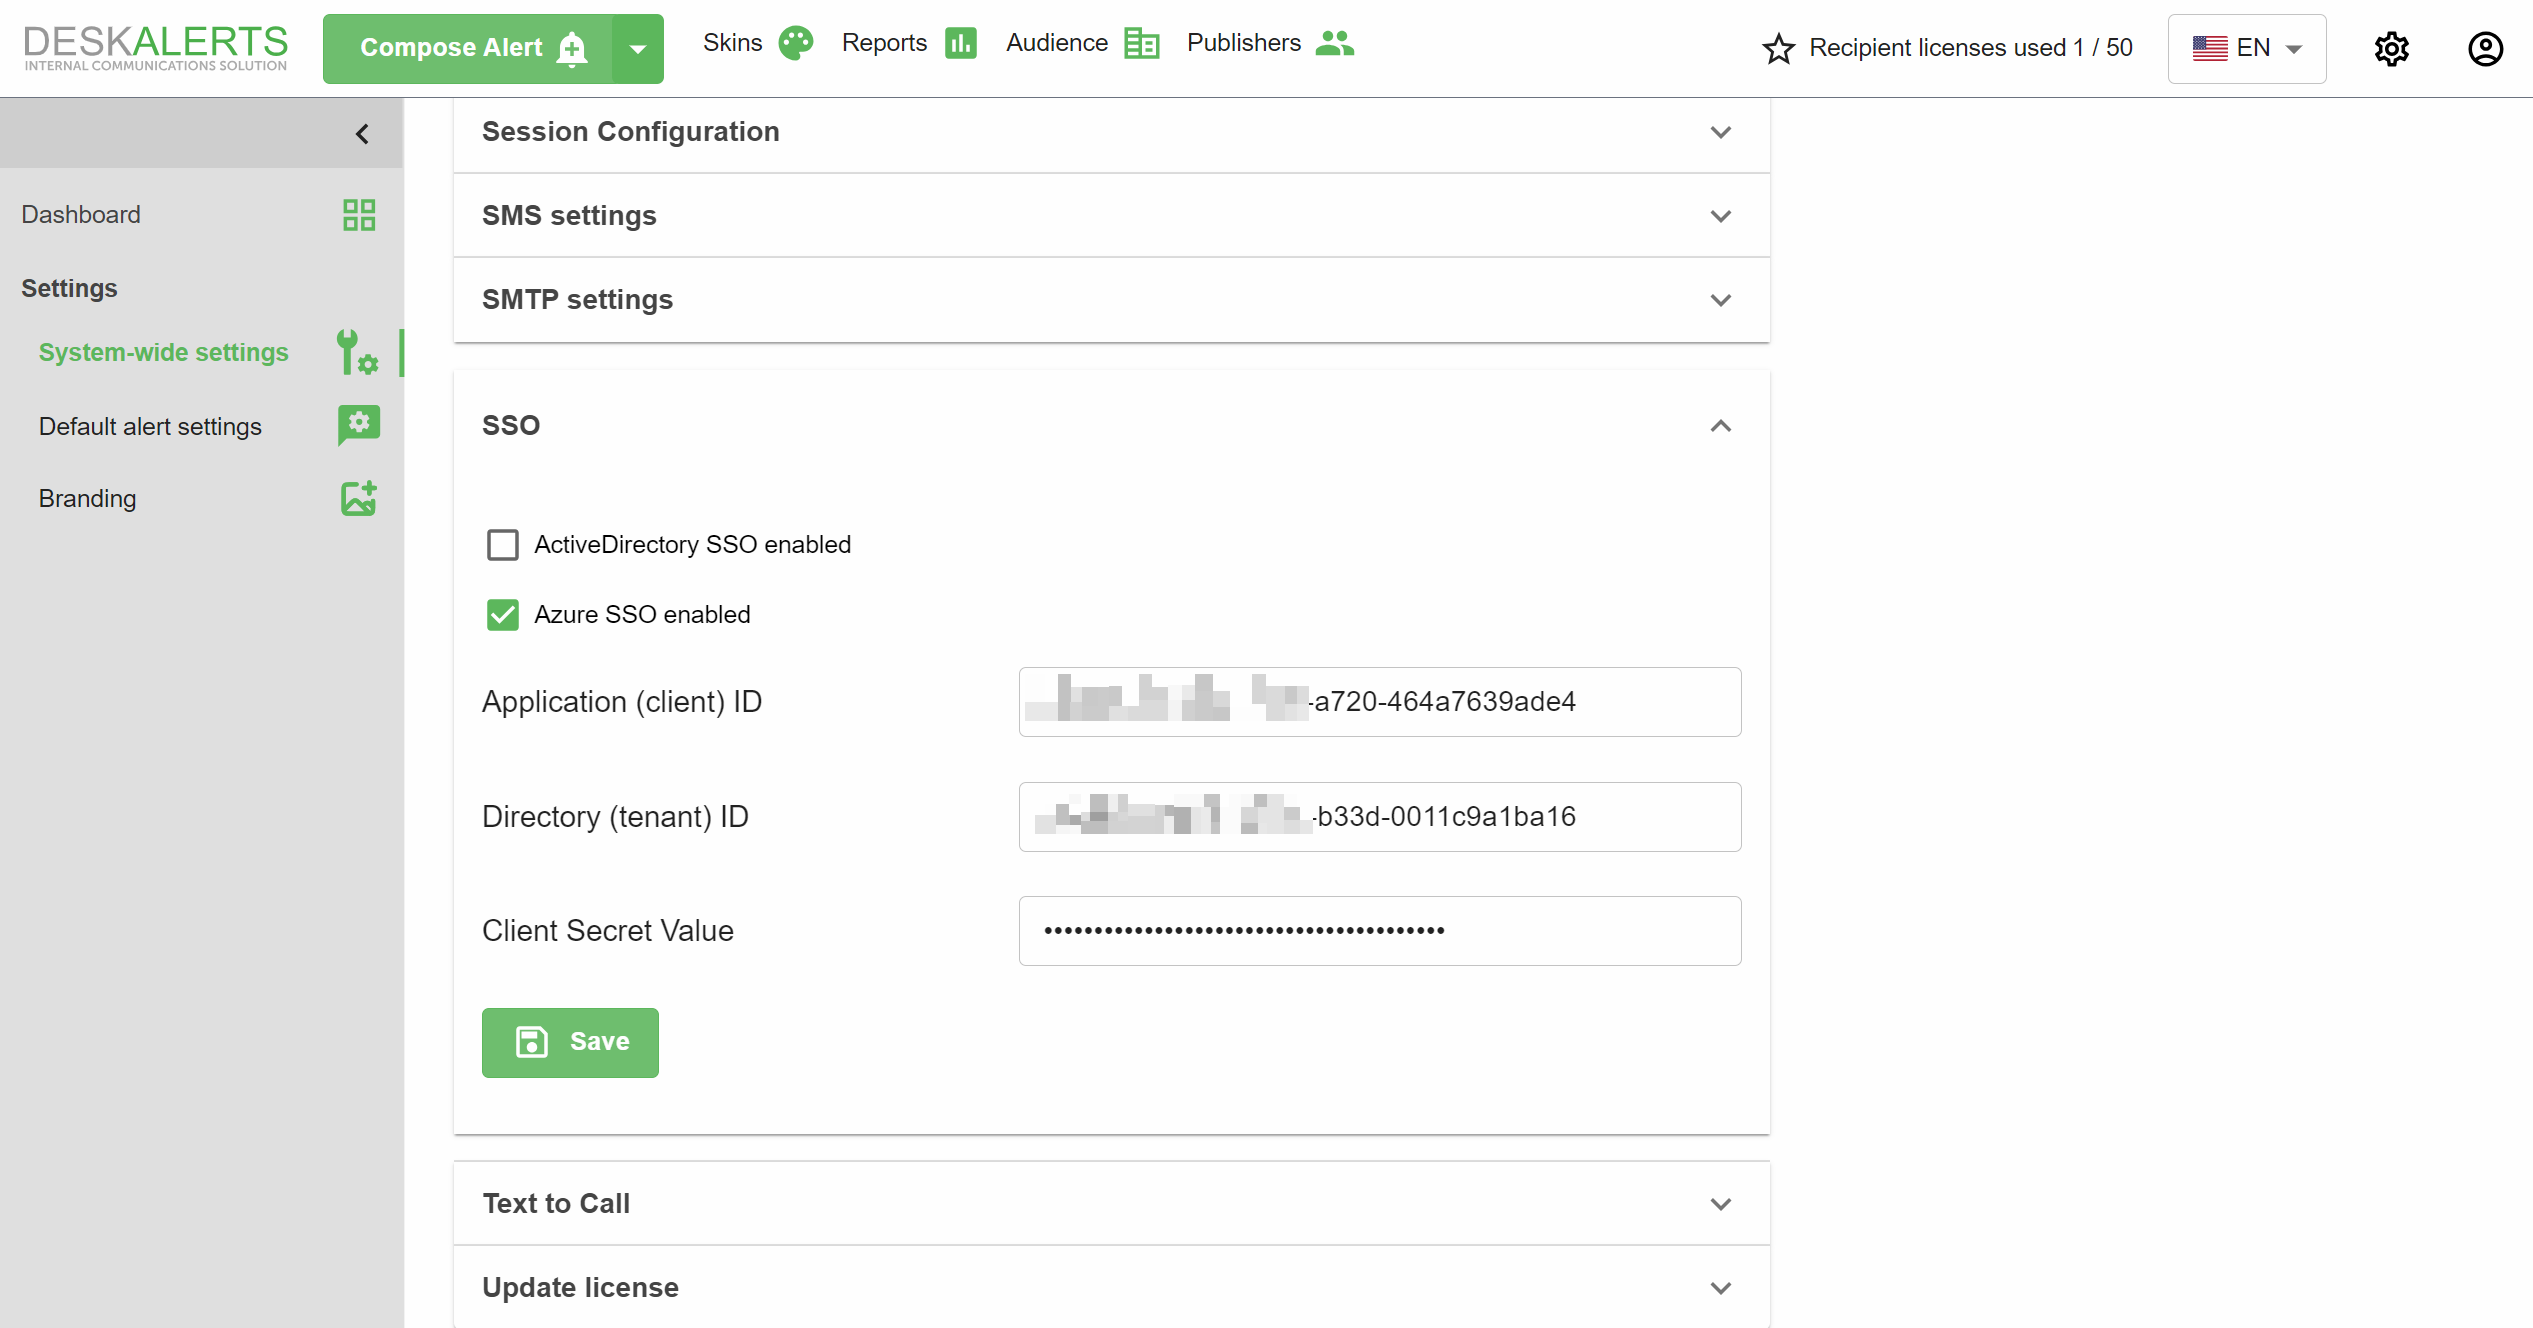This screenshot has width=2533, height=1328.
Task: Open System-wide settings menu item
Action: [163, 353]
